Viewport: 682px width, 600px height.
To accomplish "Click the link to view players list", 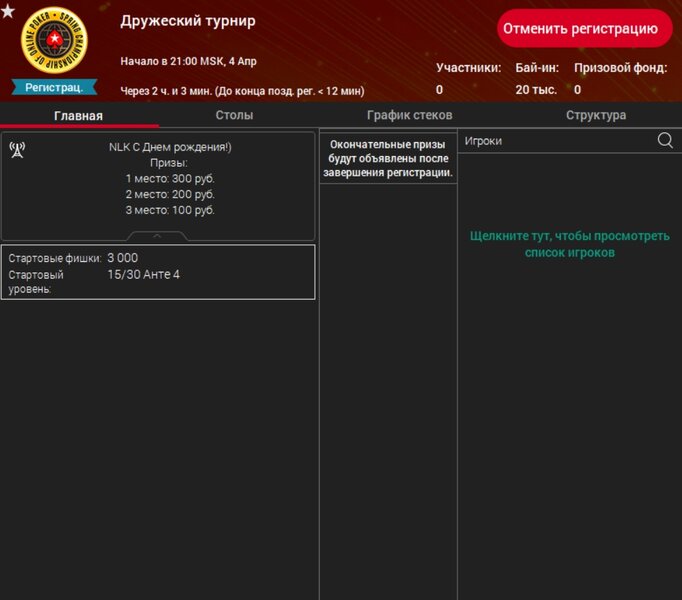I will tap(569, 244).
